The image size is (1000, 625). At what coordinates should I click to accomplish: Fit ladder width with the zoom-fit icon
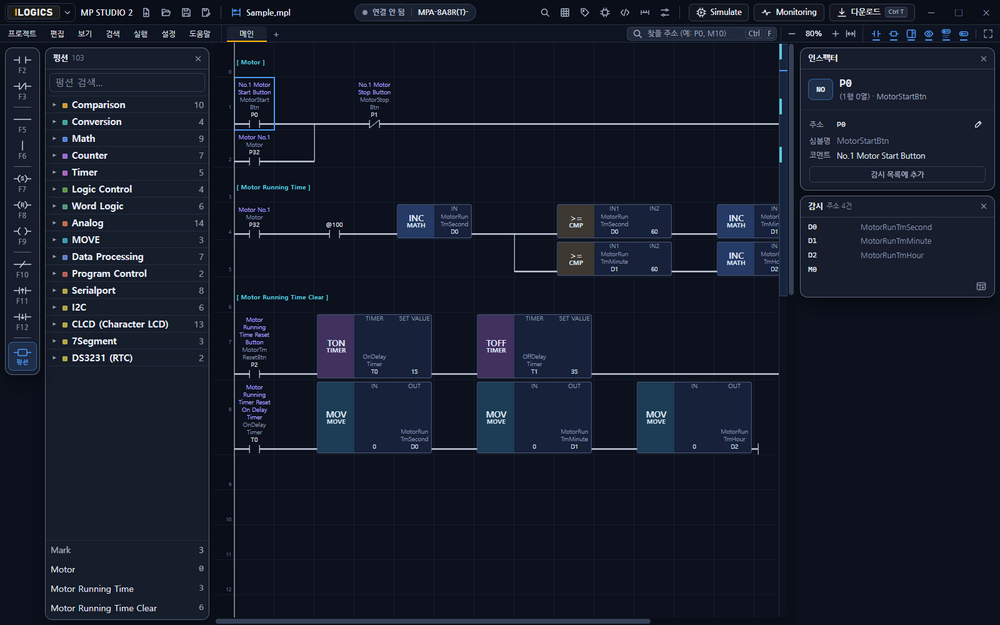pyautogui.click(x=851, y=34)
